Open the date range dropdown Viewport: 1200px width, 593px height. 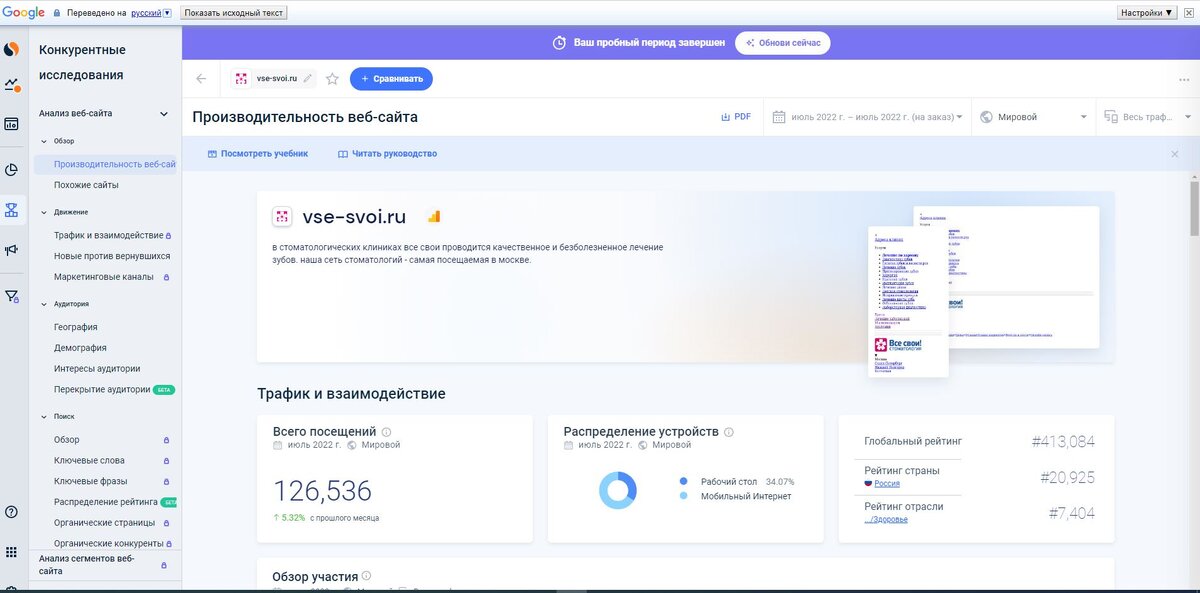click(x=867, y=117)
